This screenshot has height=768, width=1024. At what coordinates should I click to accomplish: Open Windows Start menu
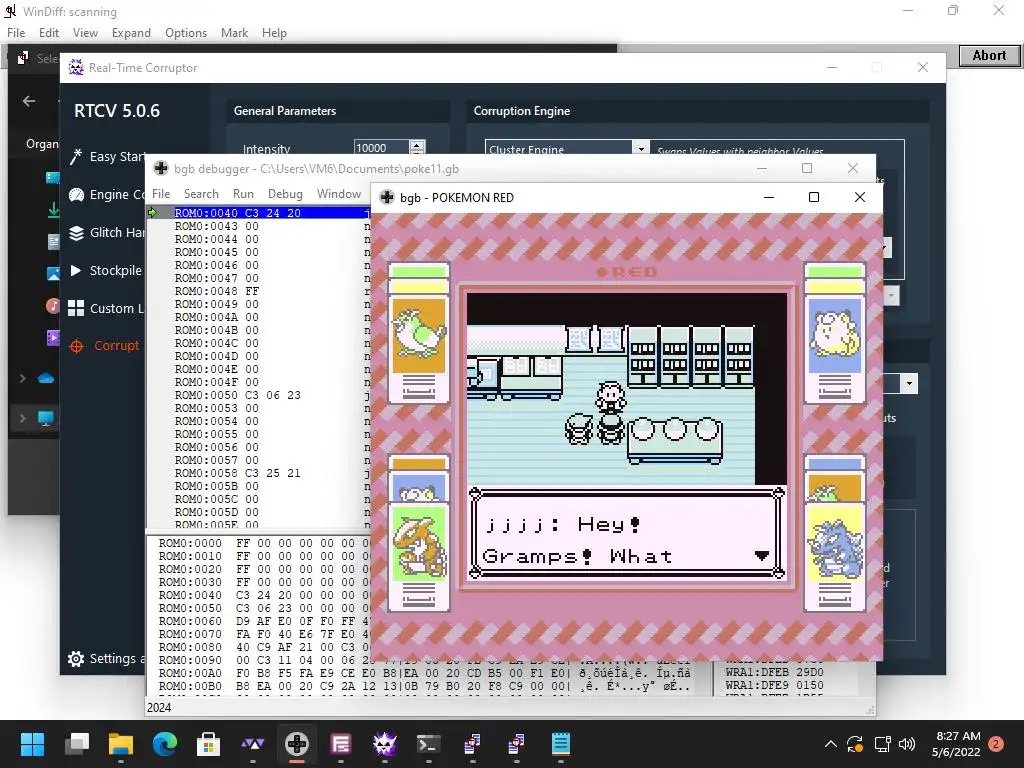[x=33, y=744]
